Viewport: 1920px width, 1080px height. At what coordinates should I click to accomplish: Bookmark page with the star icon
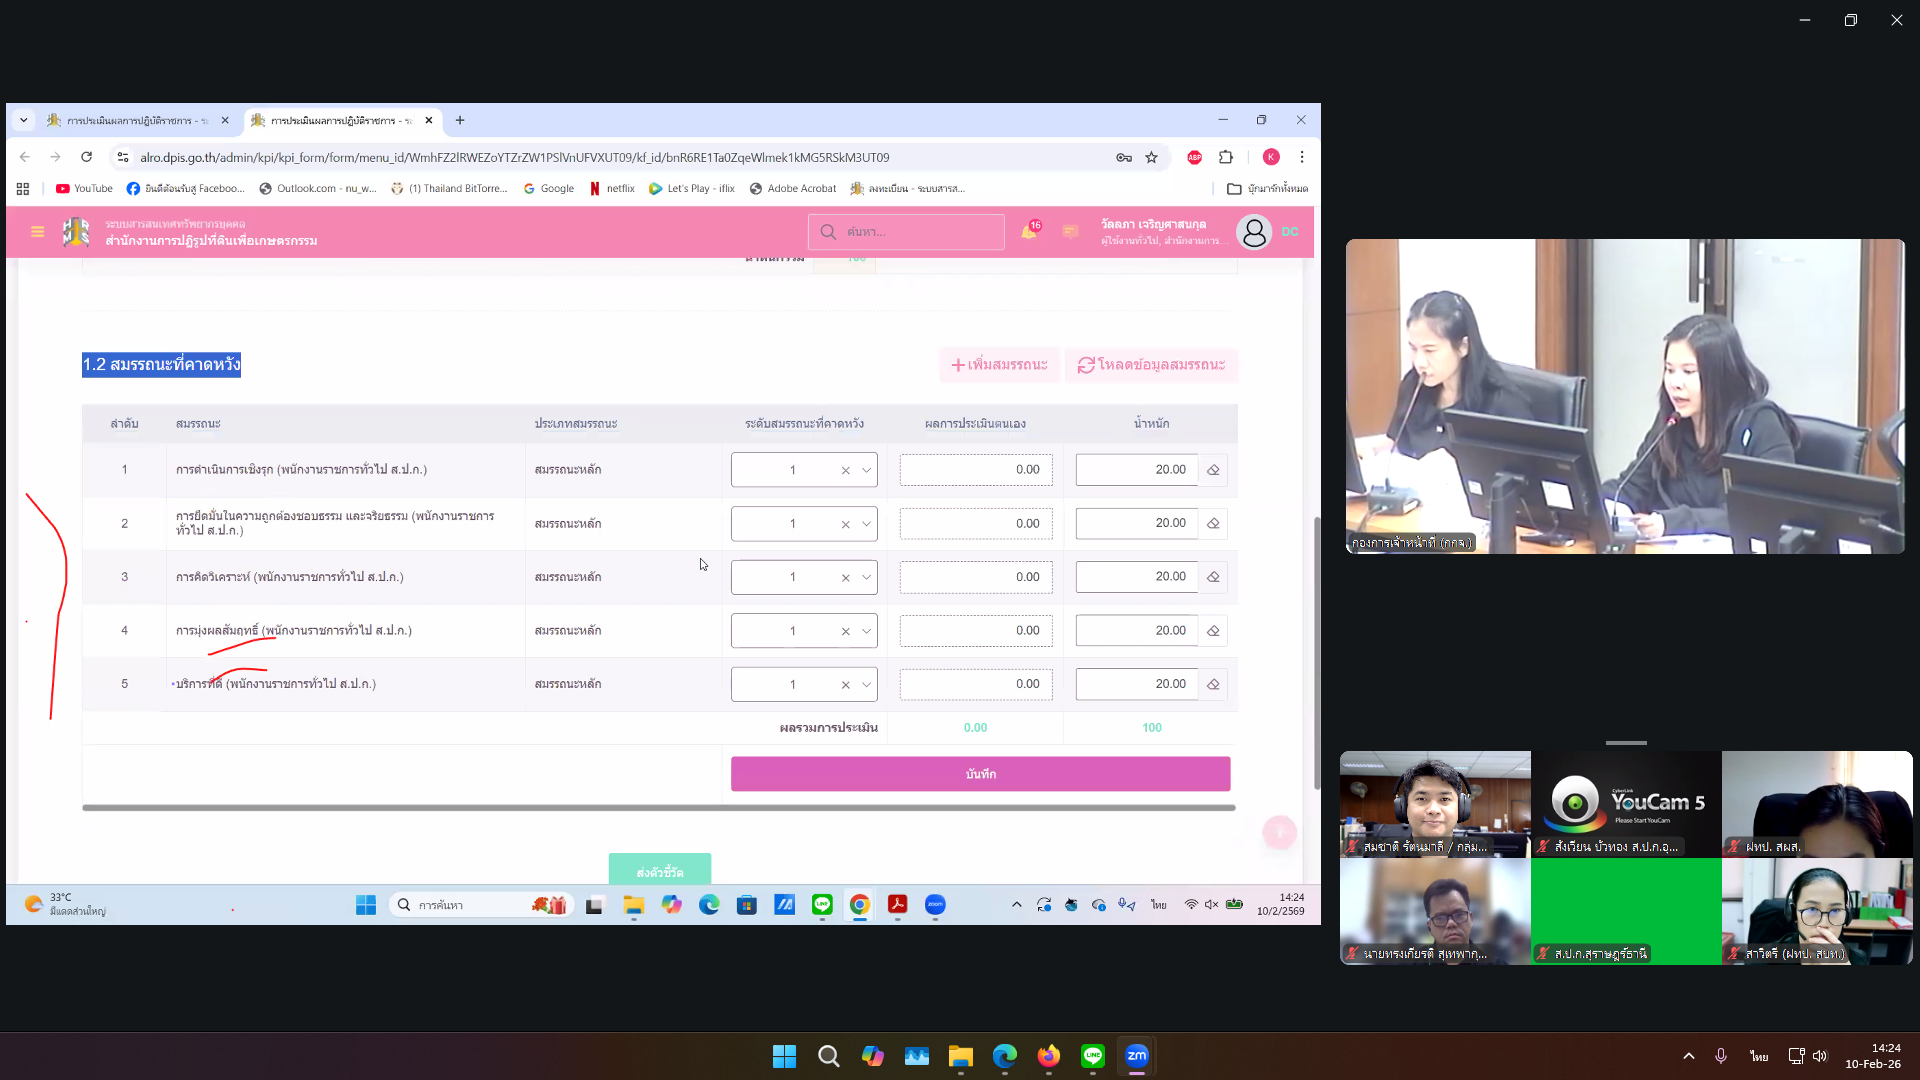(x=1152, y=157)
